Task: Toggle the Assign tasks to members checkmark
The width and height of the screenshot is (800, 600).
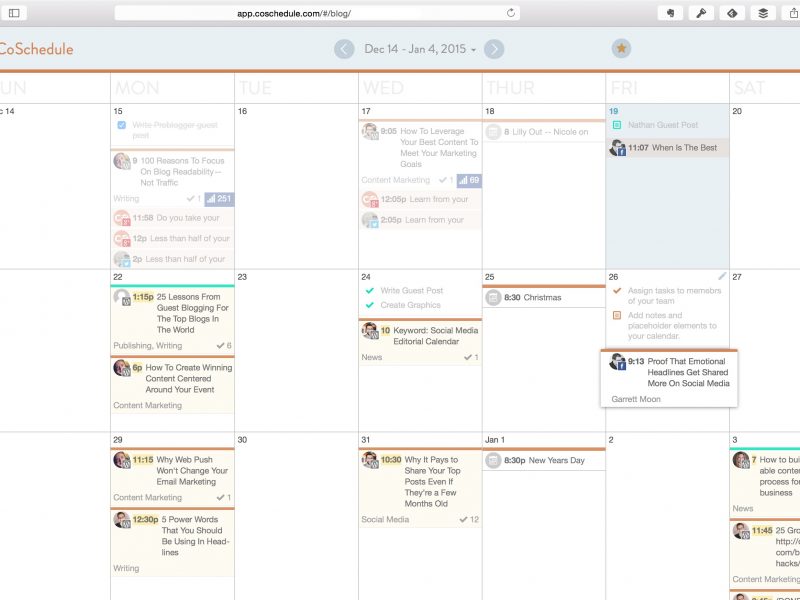Action: 617,291
